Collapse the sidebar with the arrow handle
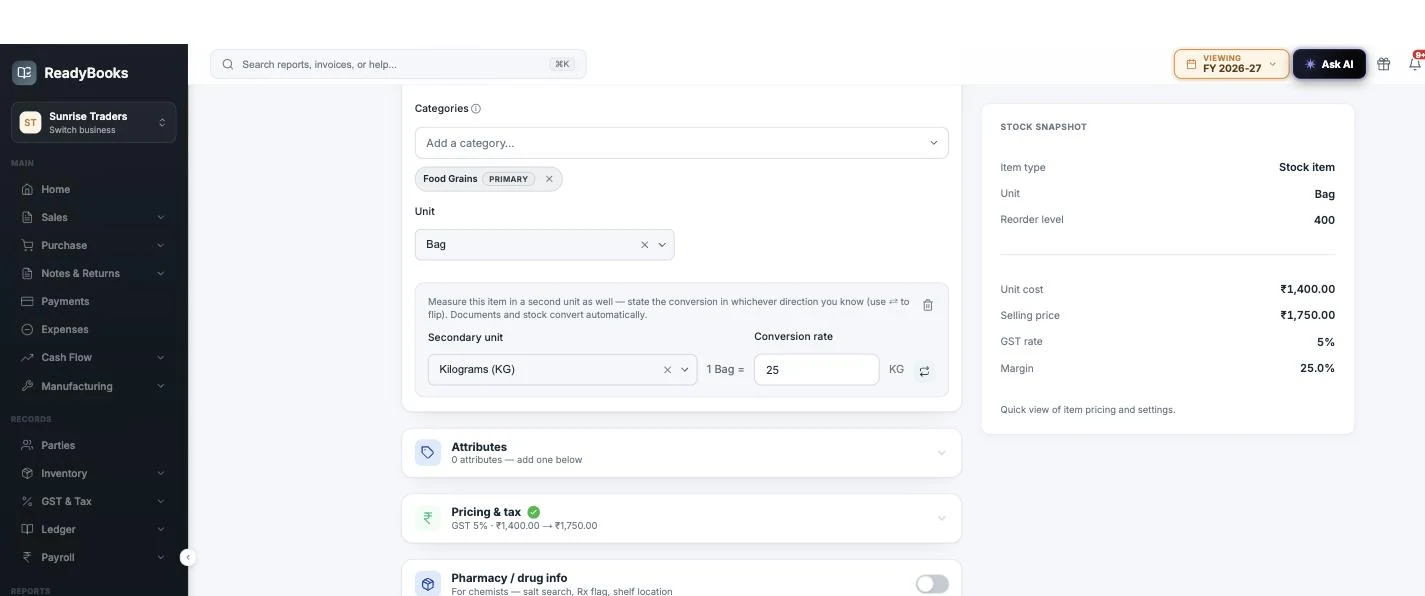Viewport: 1425px width, 596px height. (187, 557)
